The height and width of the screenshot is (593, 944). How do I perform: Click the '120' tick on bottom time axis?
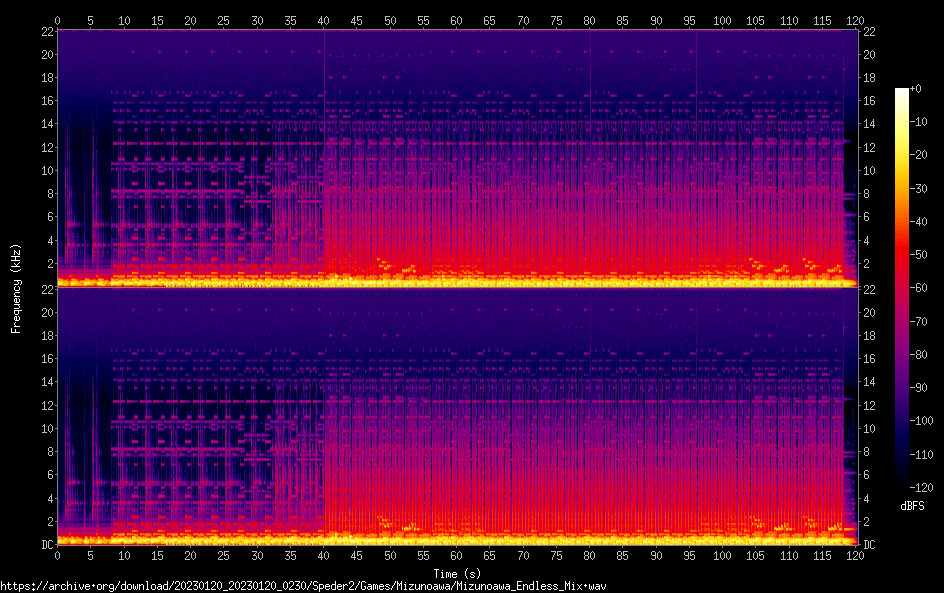tap(855, 555)
